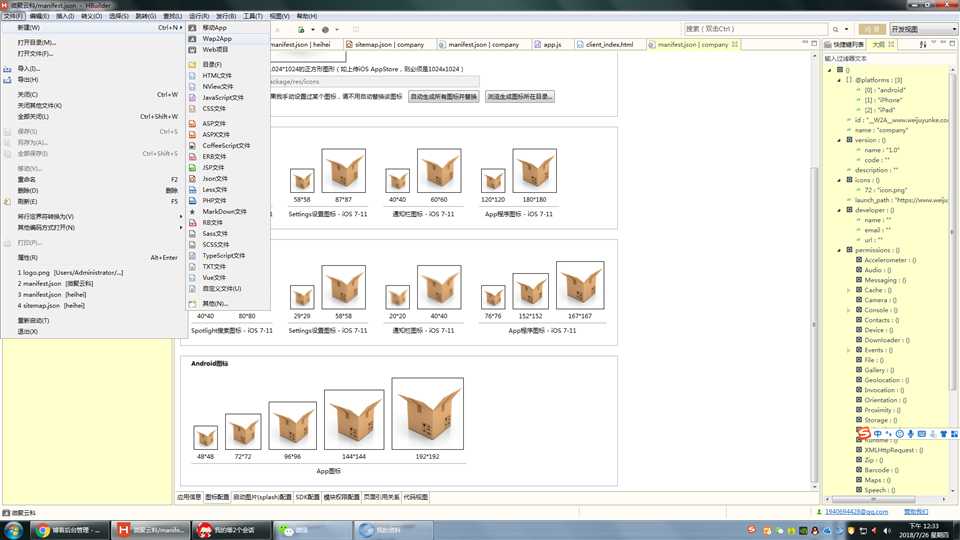Click the Windows Start button
960x540 pixels.
(x=13, y=530)
